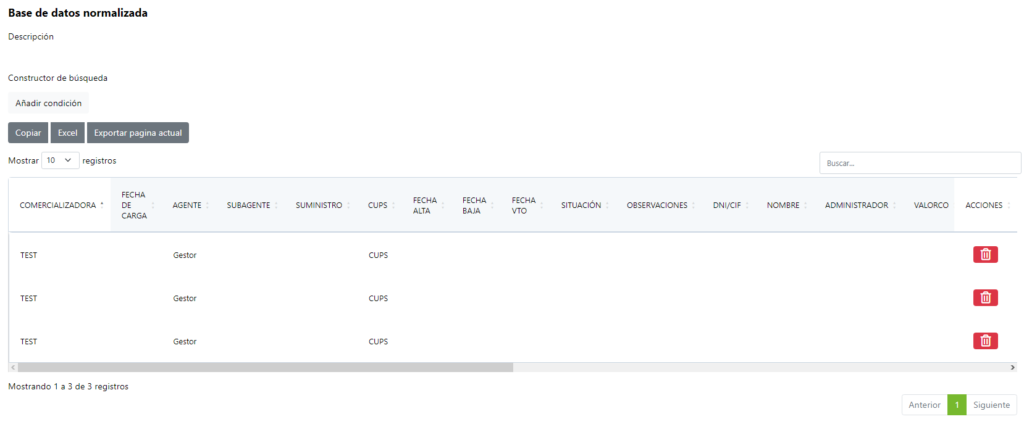The image size is (1024, 435).
Task: Sort by Situación column header
Action: click(x=581, y=205)
